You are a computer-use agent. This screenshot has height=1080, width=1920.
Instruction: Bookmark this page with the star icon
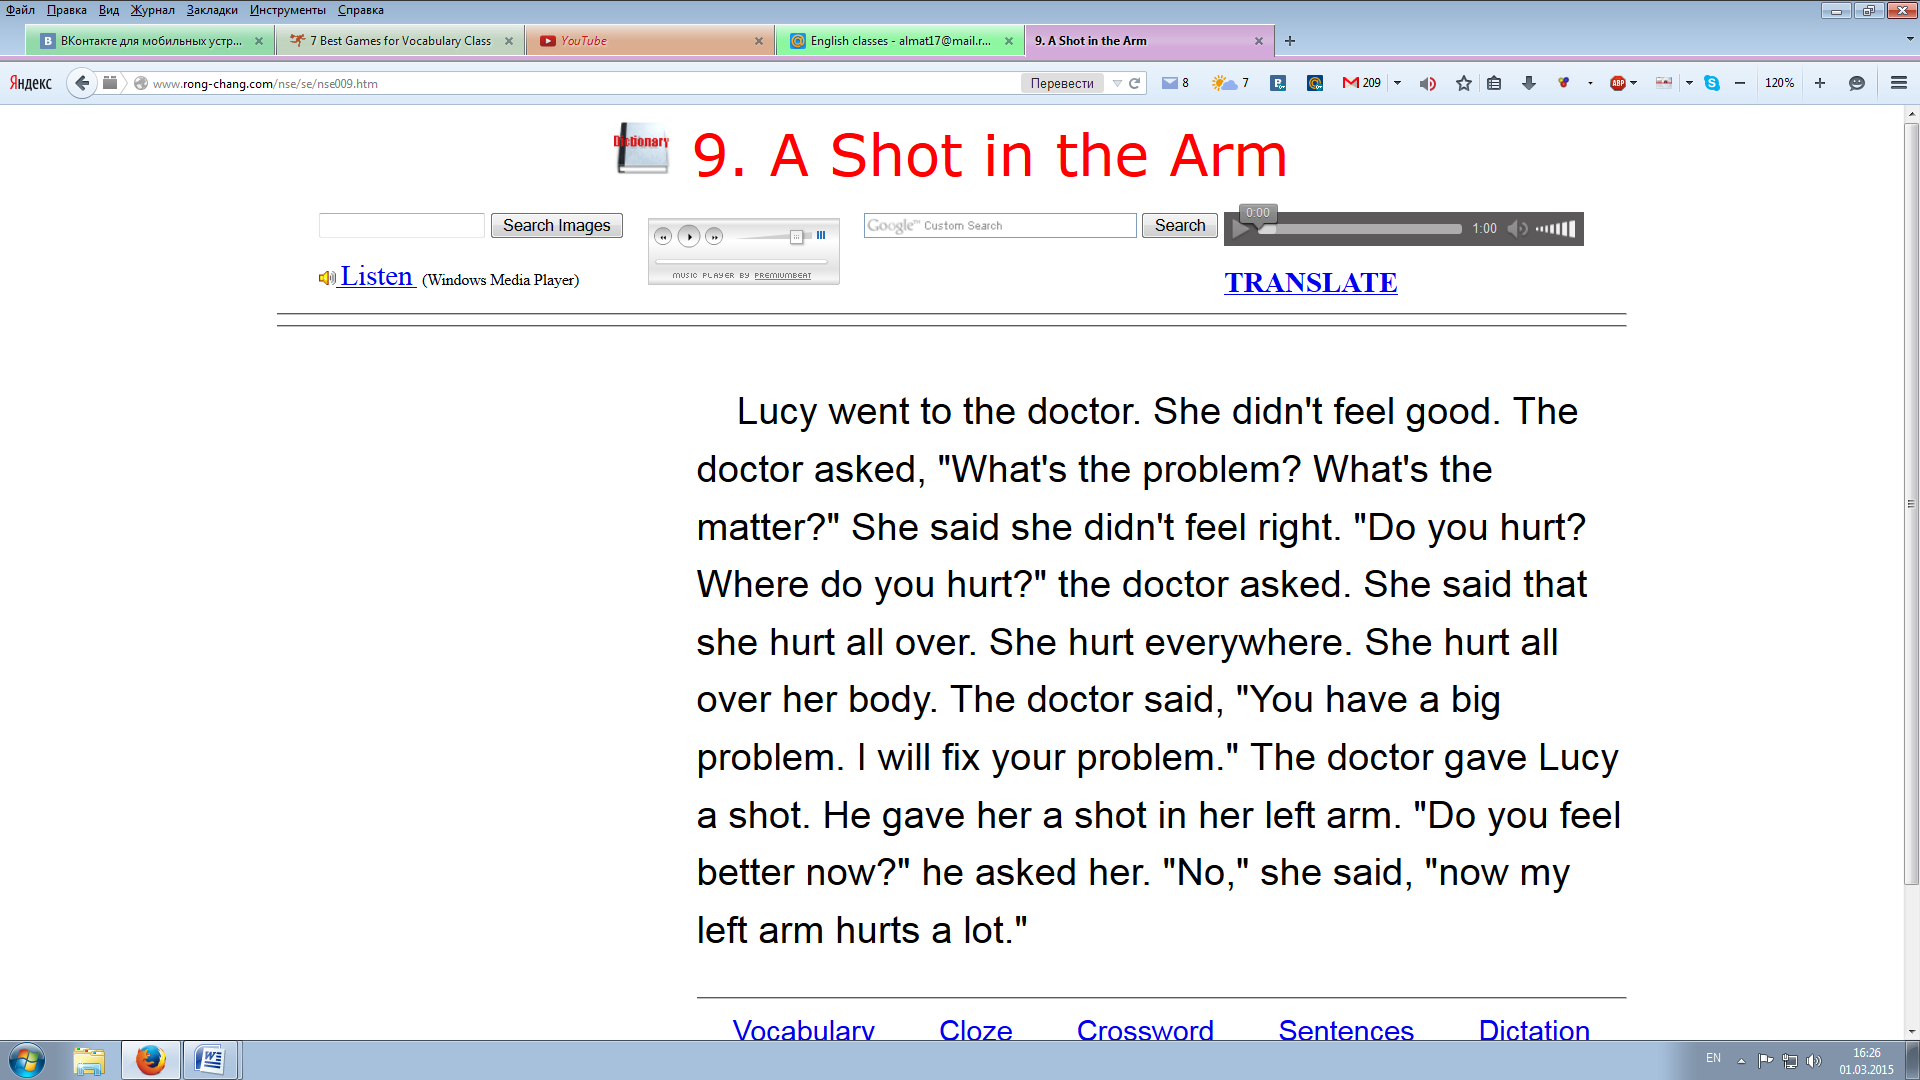coord(1464,83)
